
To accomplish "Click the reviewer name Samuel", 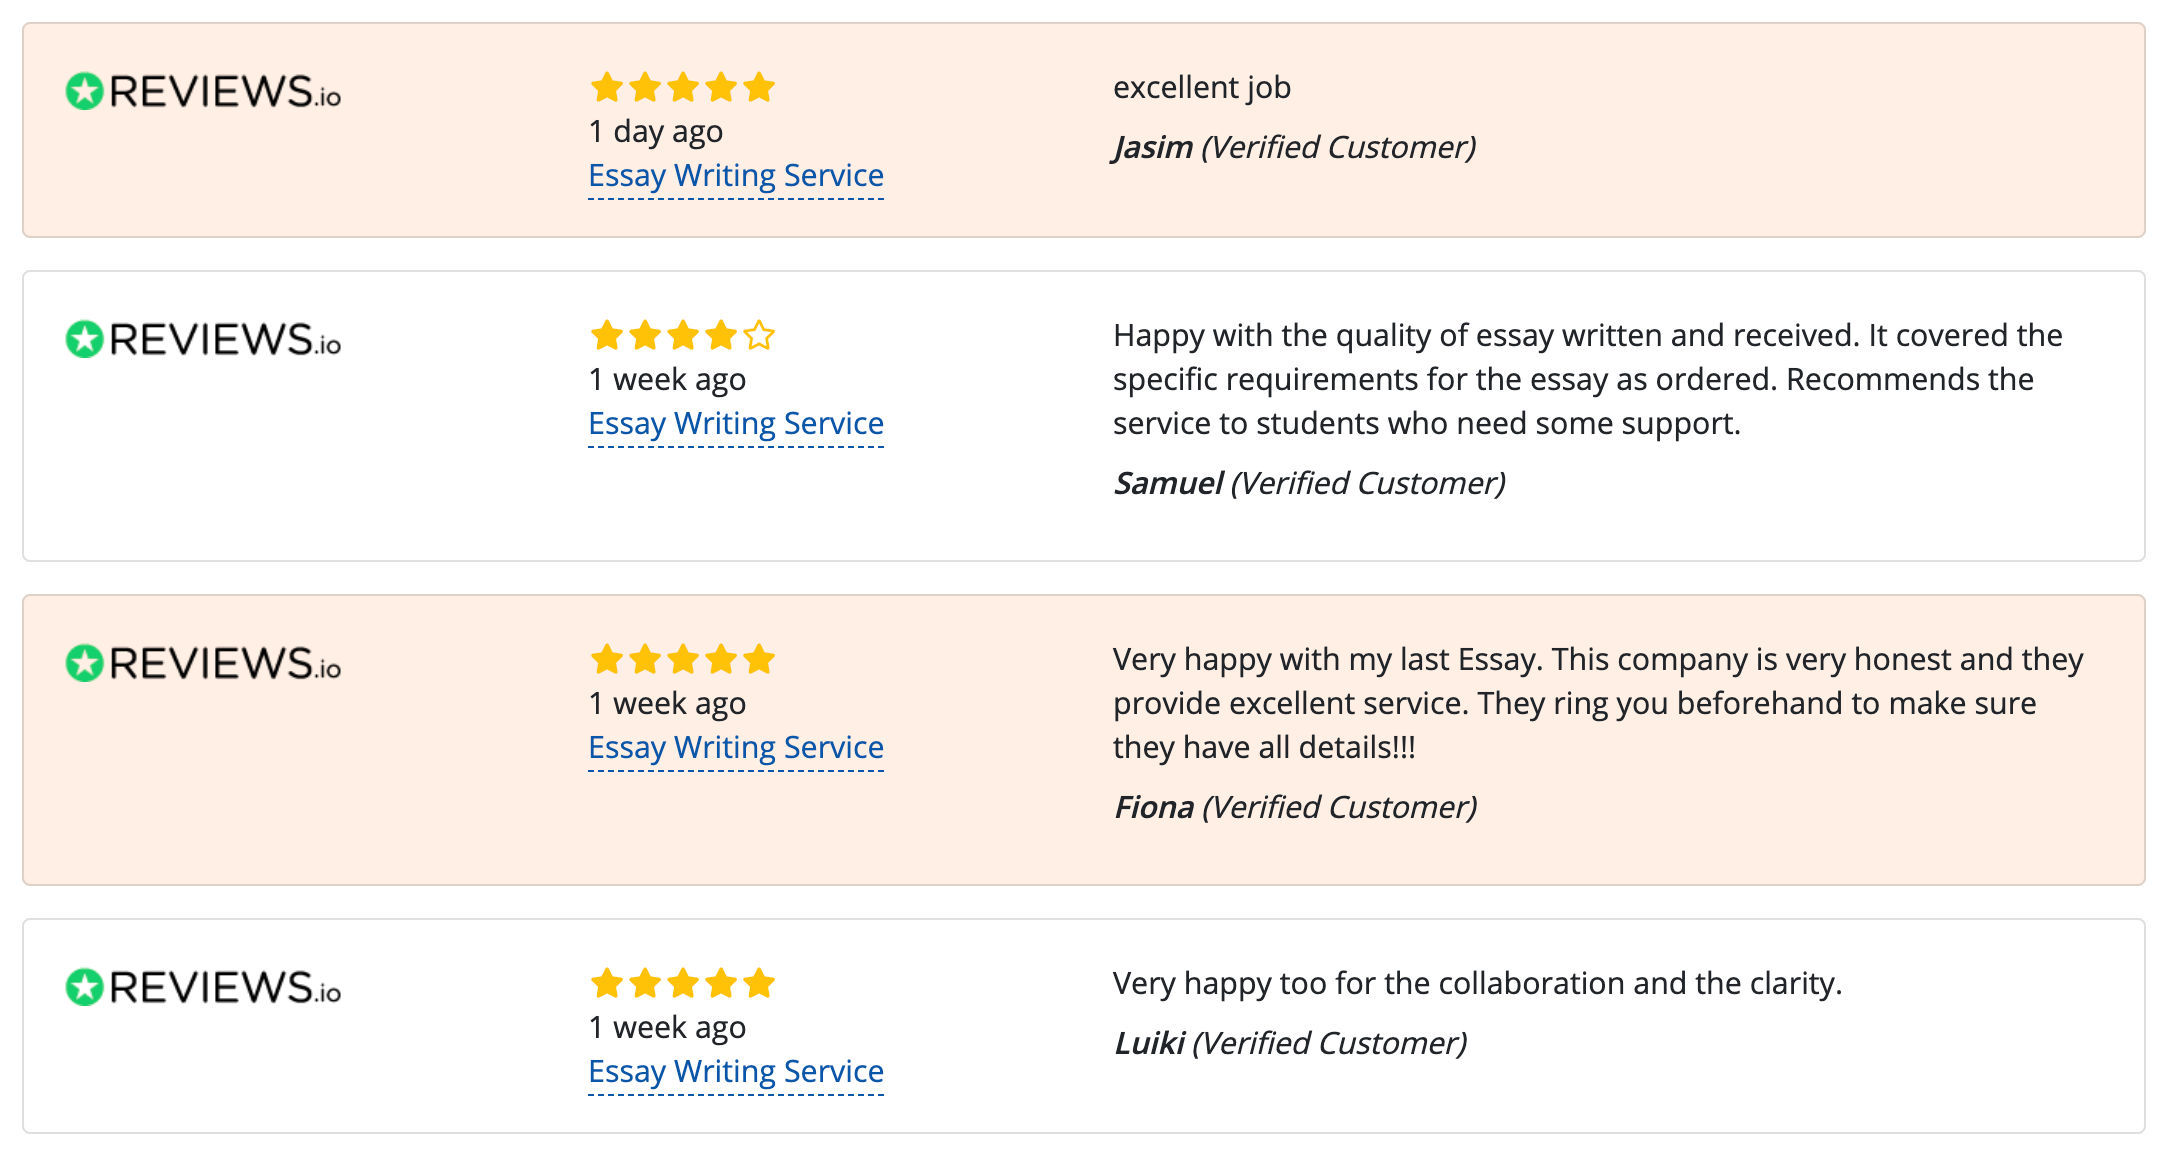I will 1168,484.
